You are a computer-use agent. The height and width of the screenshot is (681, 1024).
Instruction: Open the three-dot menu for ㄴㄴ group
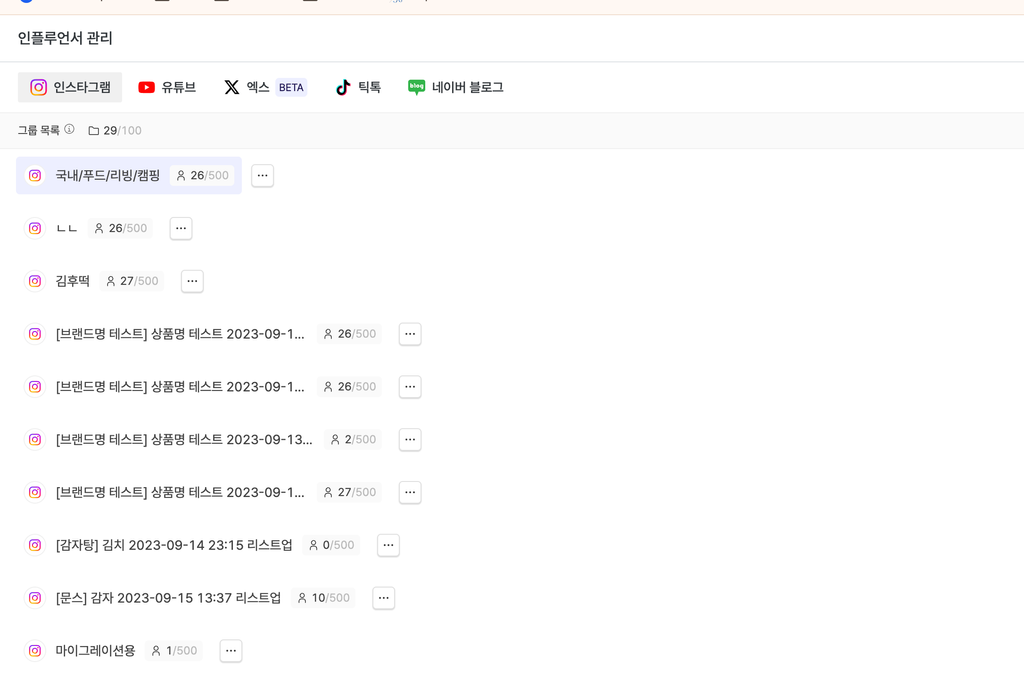click(181, 228)
